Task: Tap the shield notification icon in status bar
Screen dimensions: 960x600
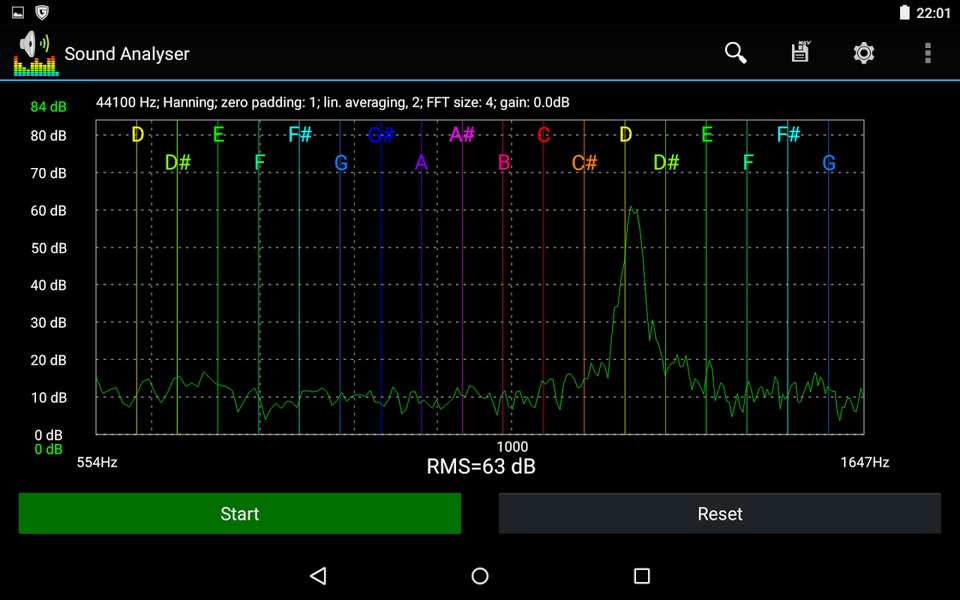Action: point(42,12)
